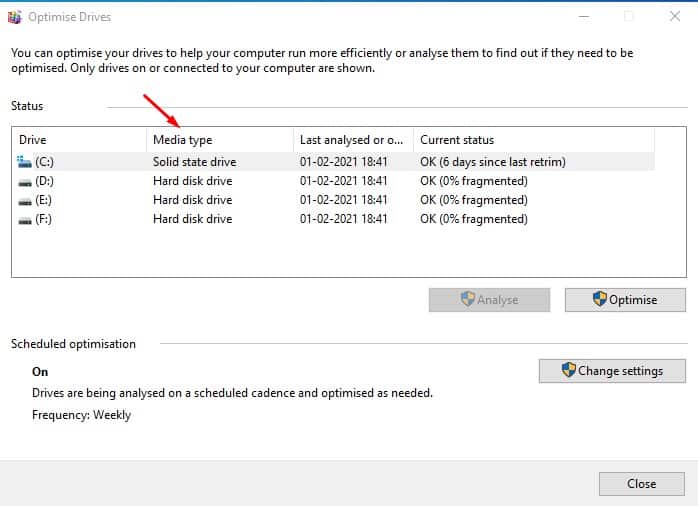Open Change settings for scheduled optimisation
698x506 pixels.
(612, 371)
